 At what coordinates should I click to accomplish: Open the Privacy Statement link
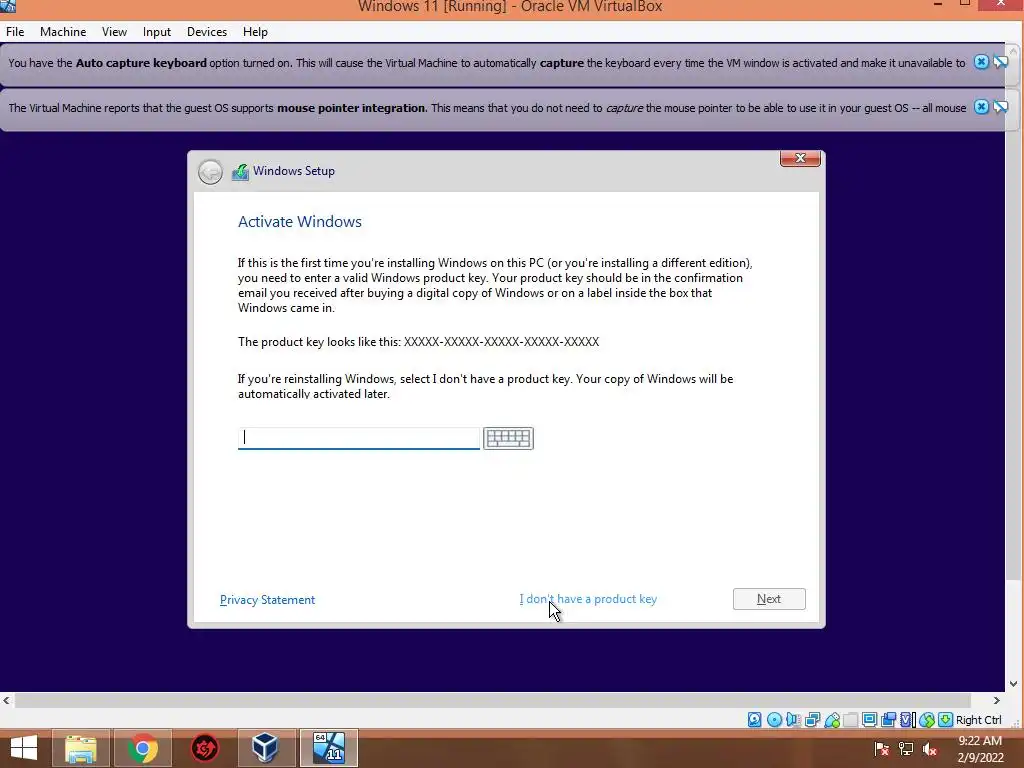click(x=267, y=600)
